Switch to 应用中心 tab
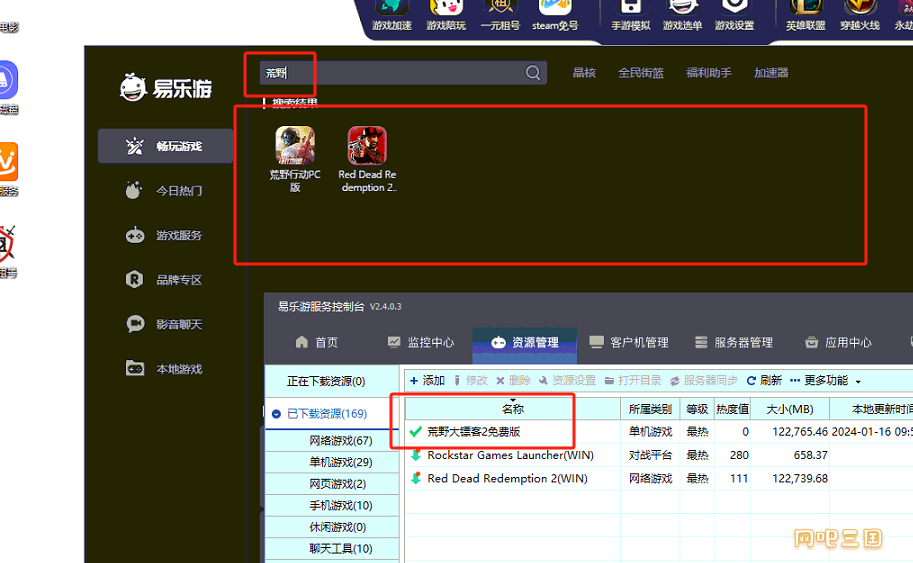 [838, 342]
